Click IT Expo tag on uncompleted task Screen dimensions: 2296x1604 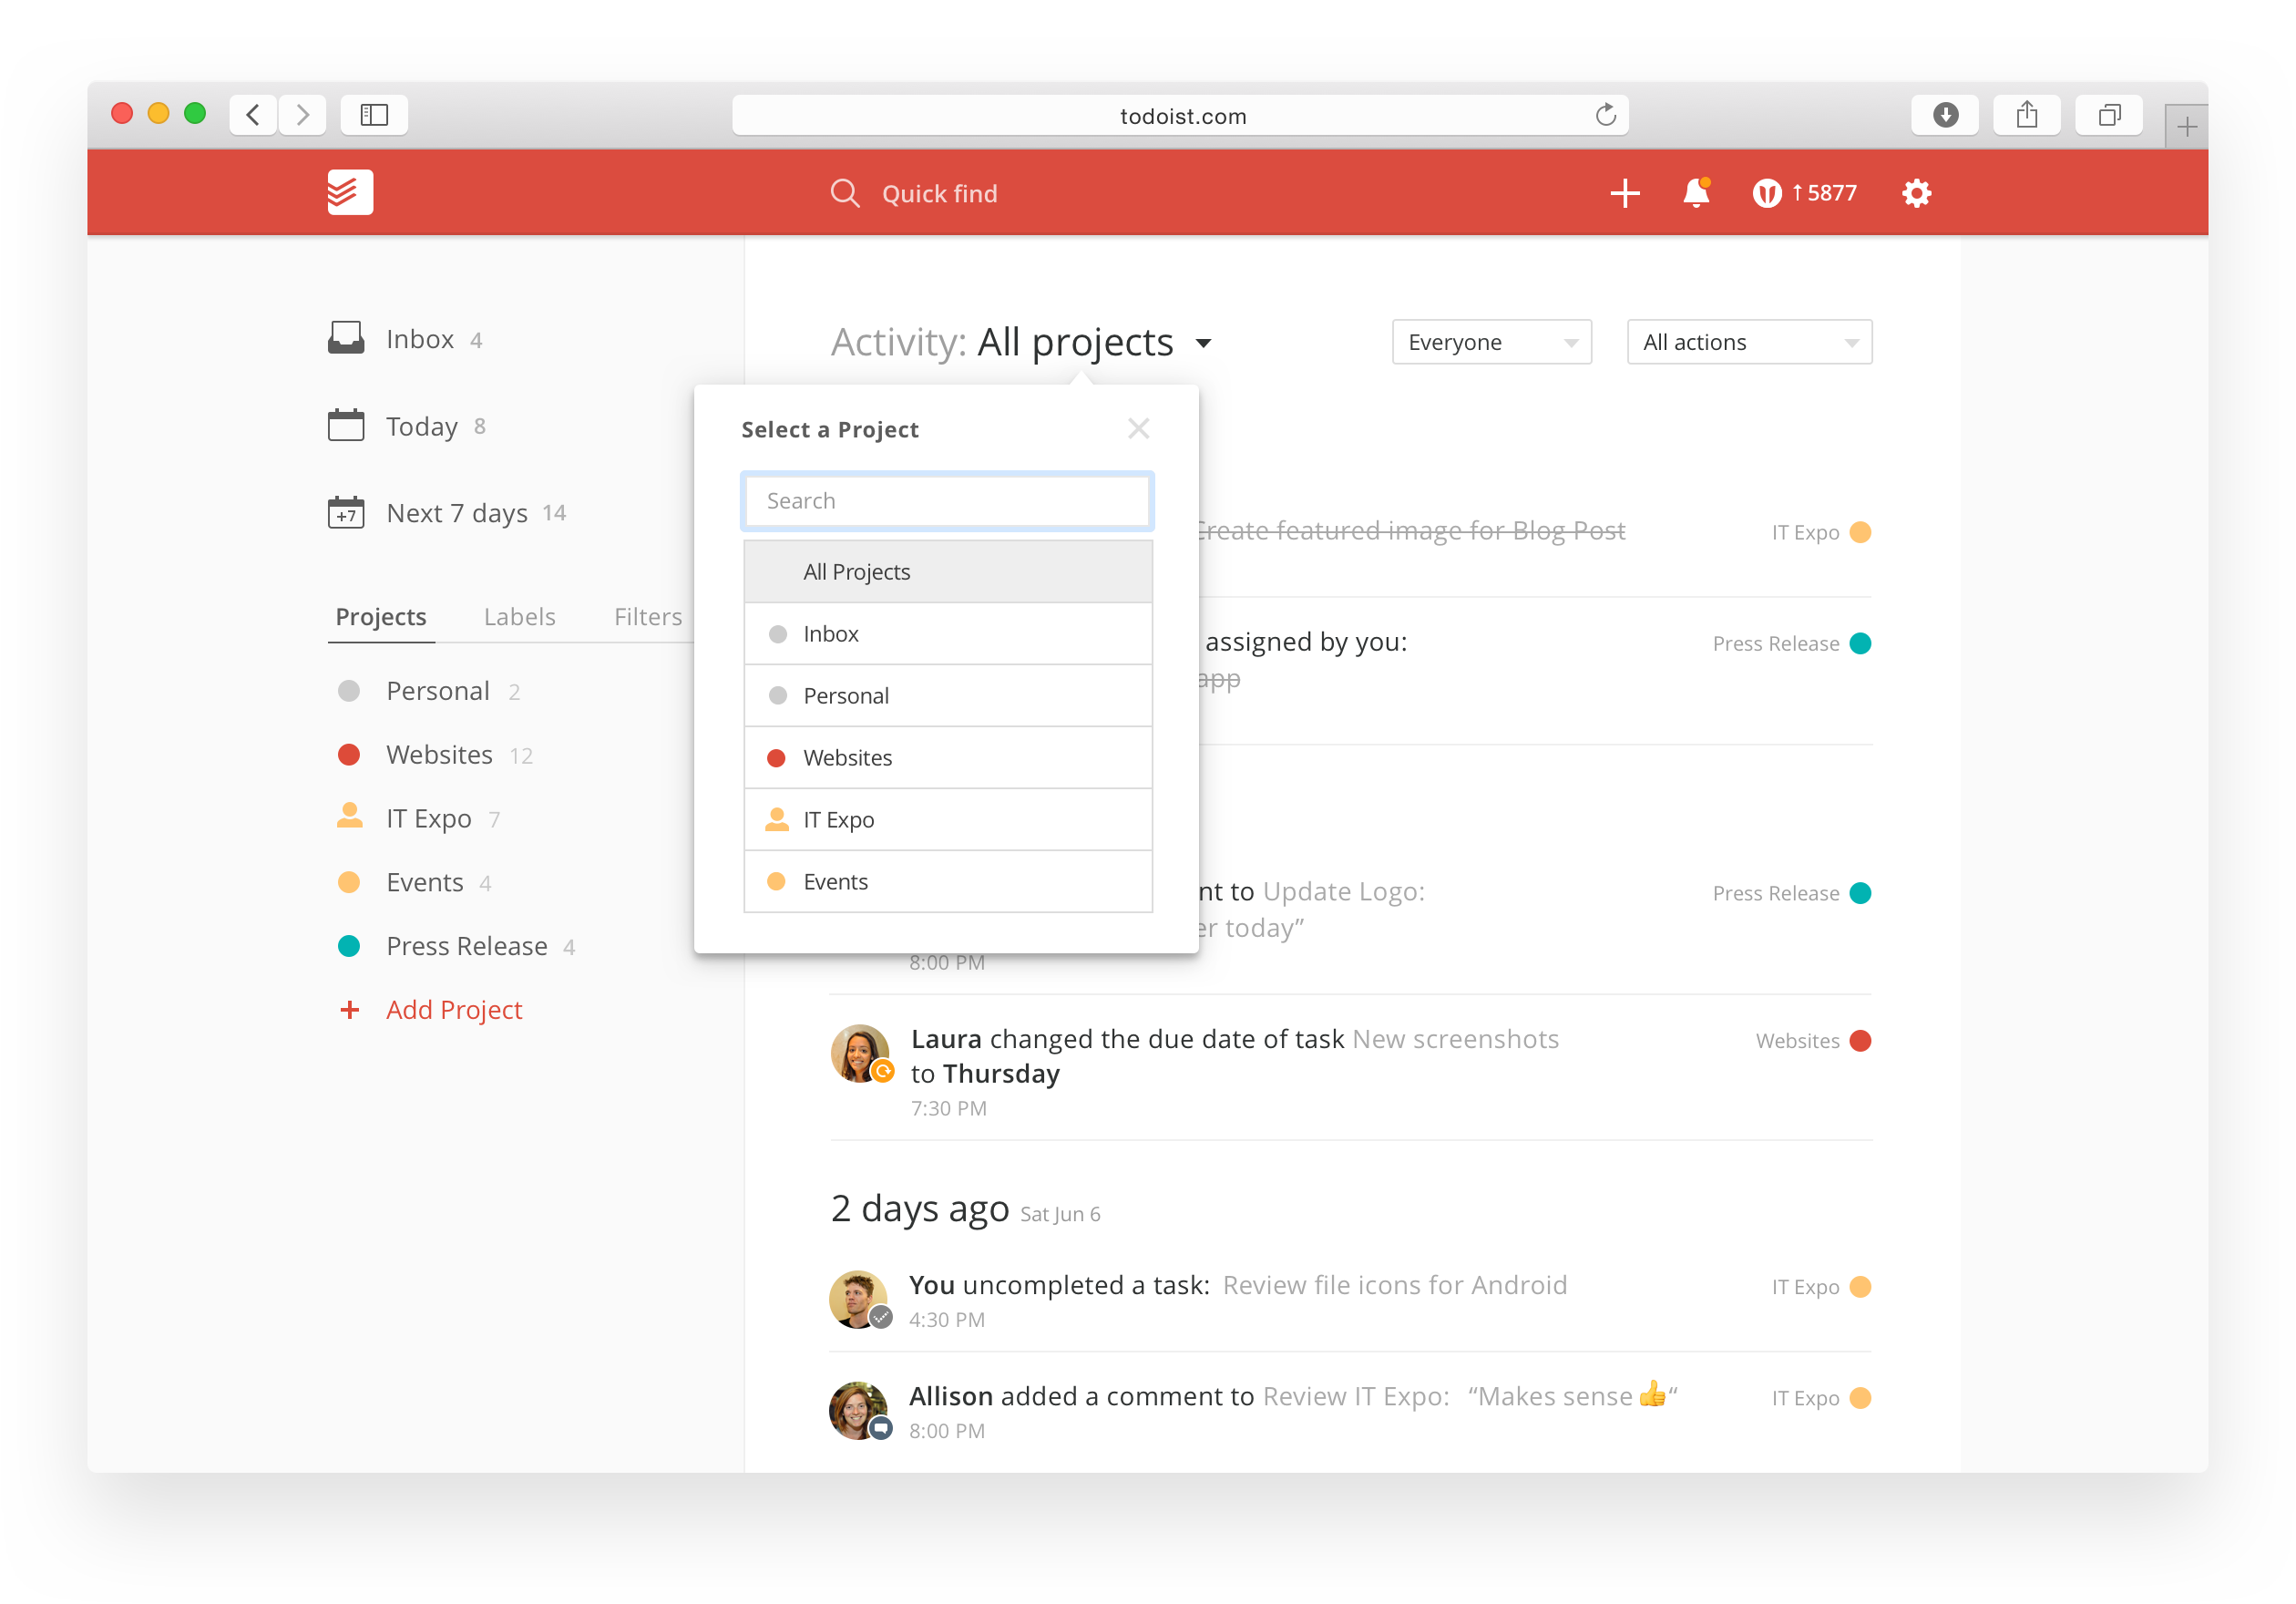[x=1821, y=1287]
